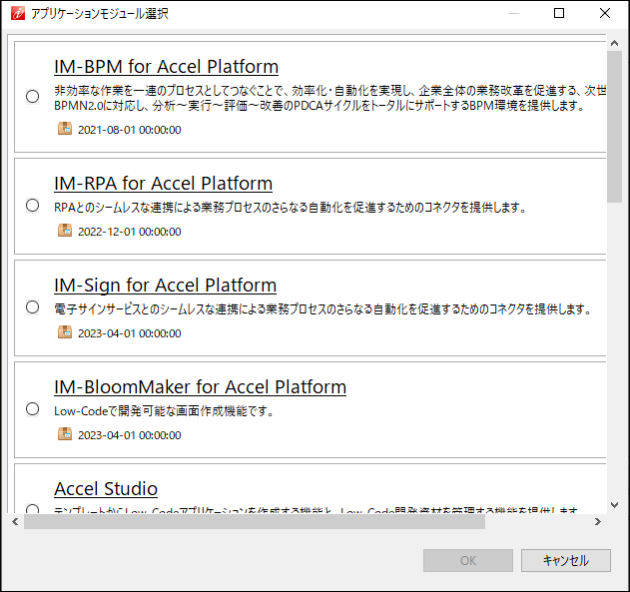Click package icon under IM-Sign description
Screen dimensions: 630x592
coord(65,333)
